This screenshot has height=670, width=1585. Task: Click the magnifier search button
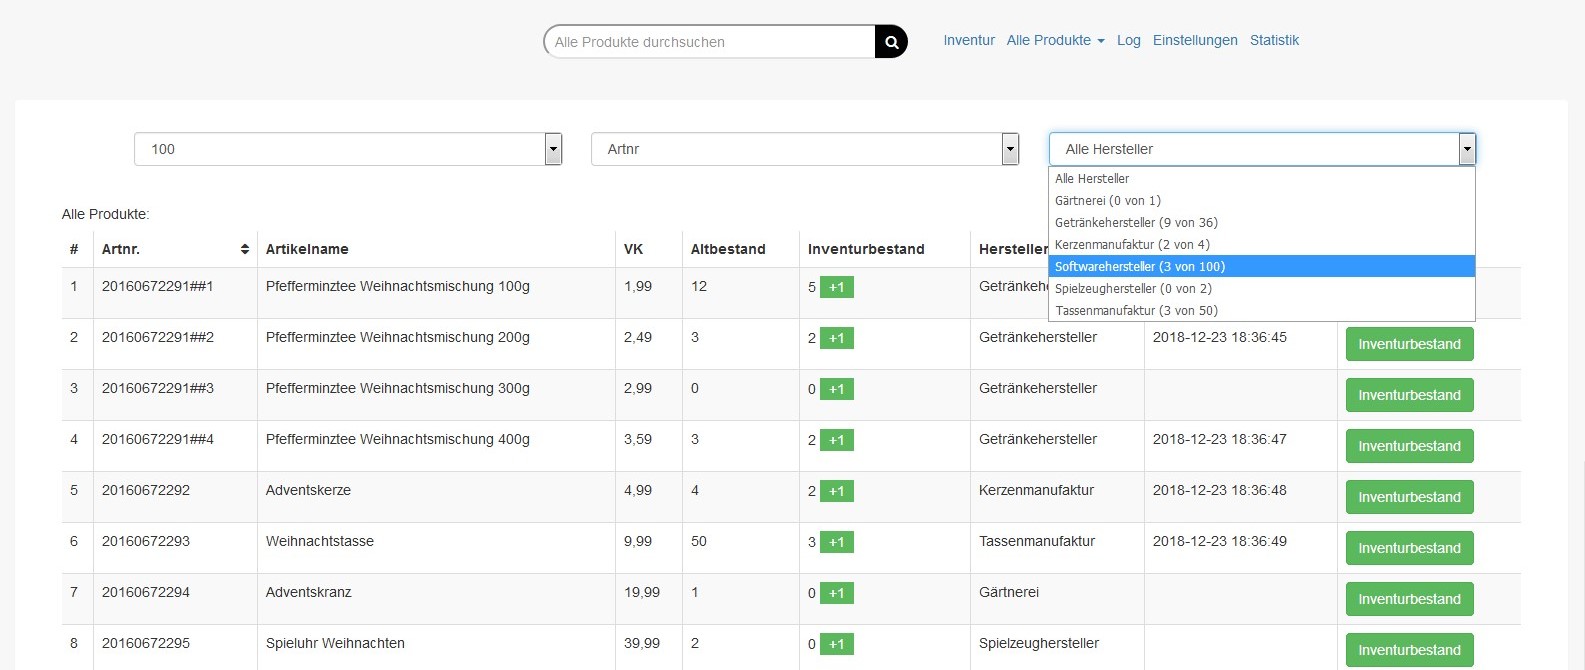pyautogui.click(x=891, y=42)
